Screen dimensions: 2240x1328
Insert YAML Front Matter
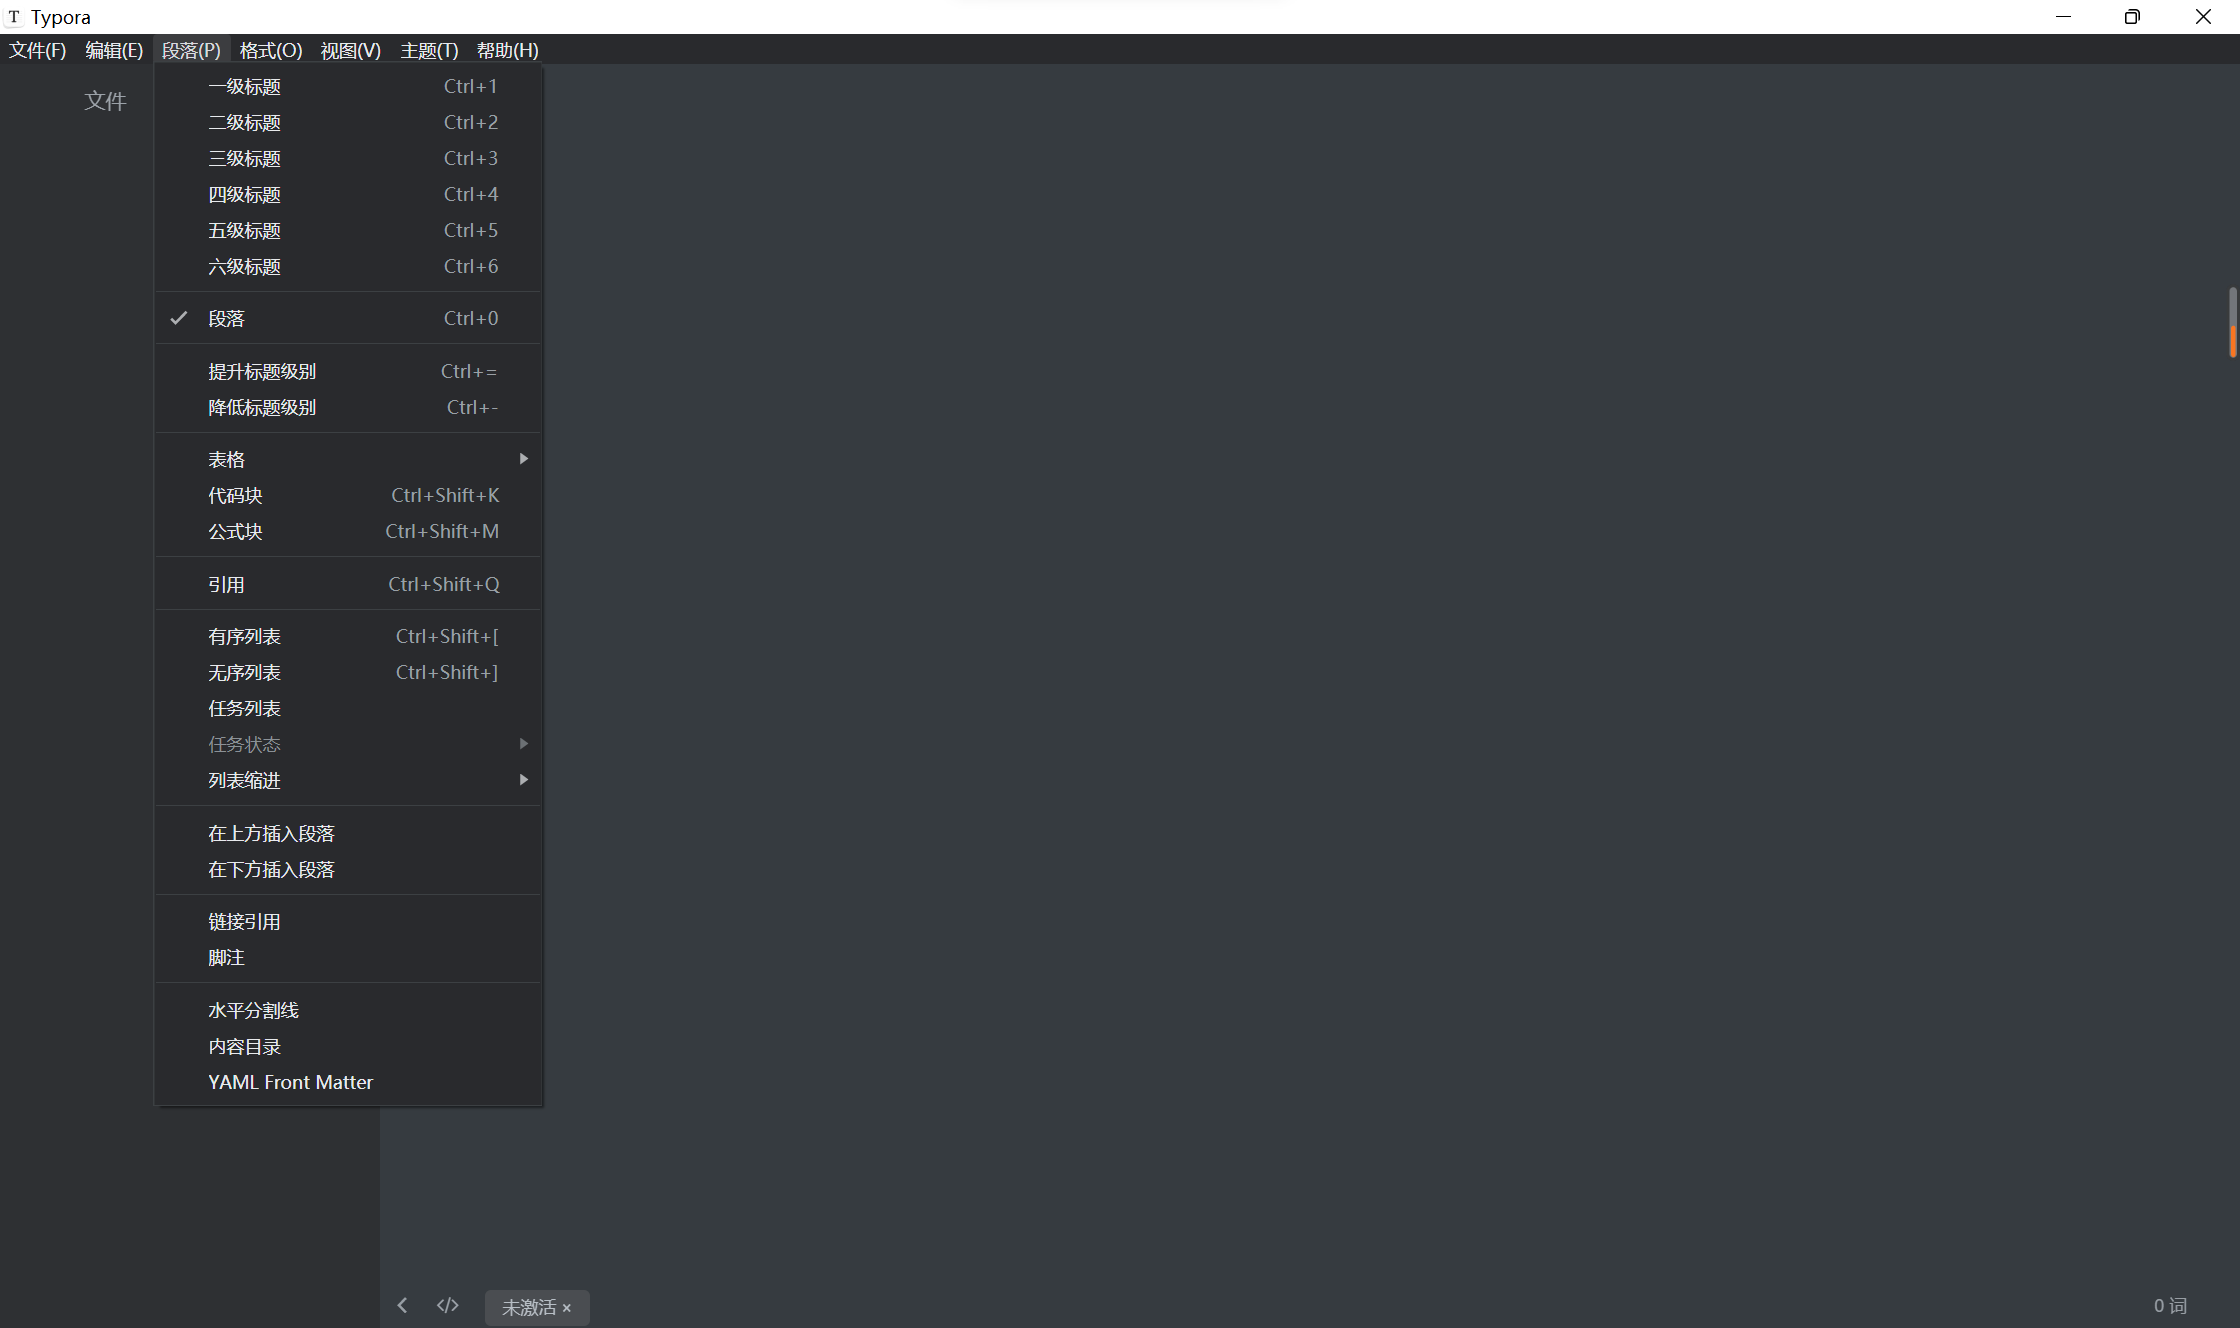point(348,1082)
